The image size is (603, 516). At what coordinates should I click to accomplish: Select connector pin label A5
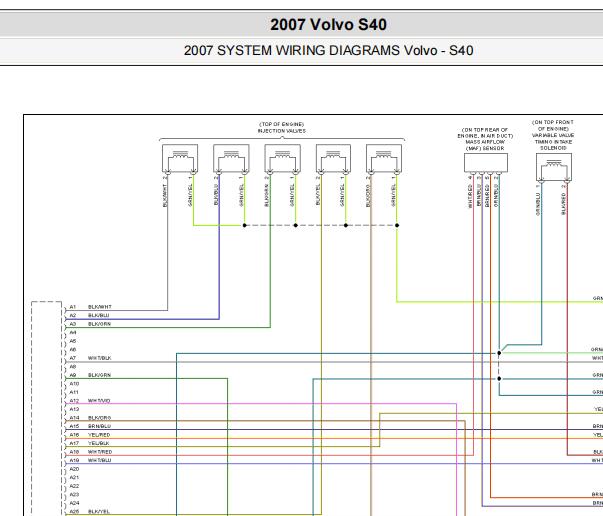(73, 341)
